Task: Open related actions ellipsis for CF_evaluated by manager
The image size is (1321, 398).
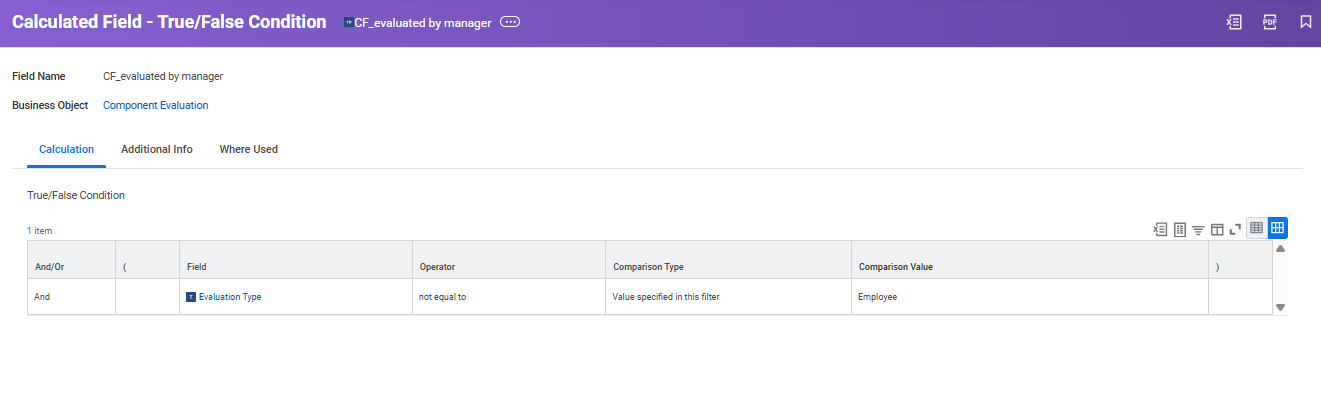Action: pyautogui.click(x=510, y=22)
